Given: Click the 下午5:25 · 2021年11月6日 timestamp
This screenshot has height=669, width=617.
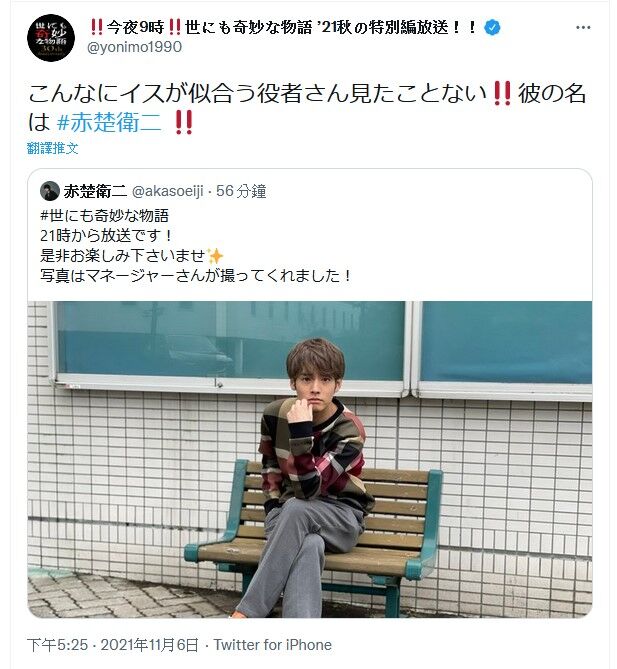Looking at the screenshot, I should tap(113, 645).
